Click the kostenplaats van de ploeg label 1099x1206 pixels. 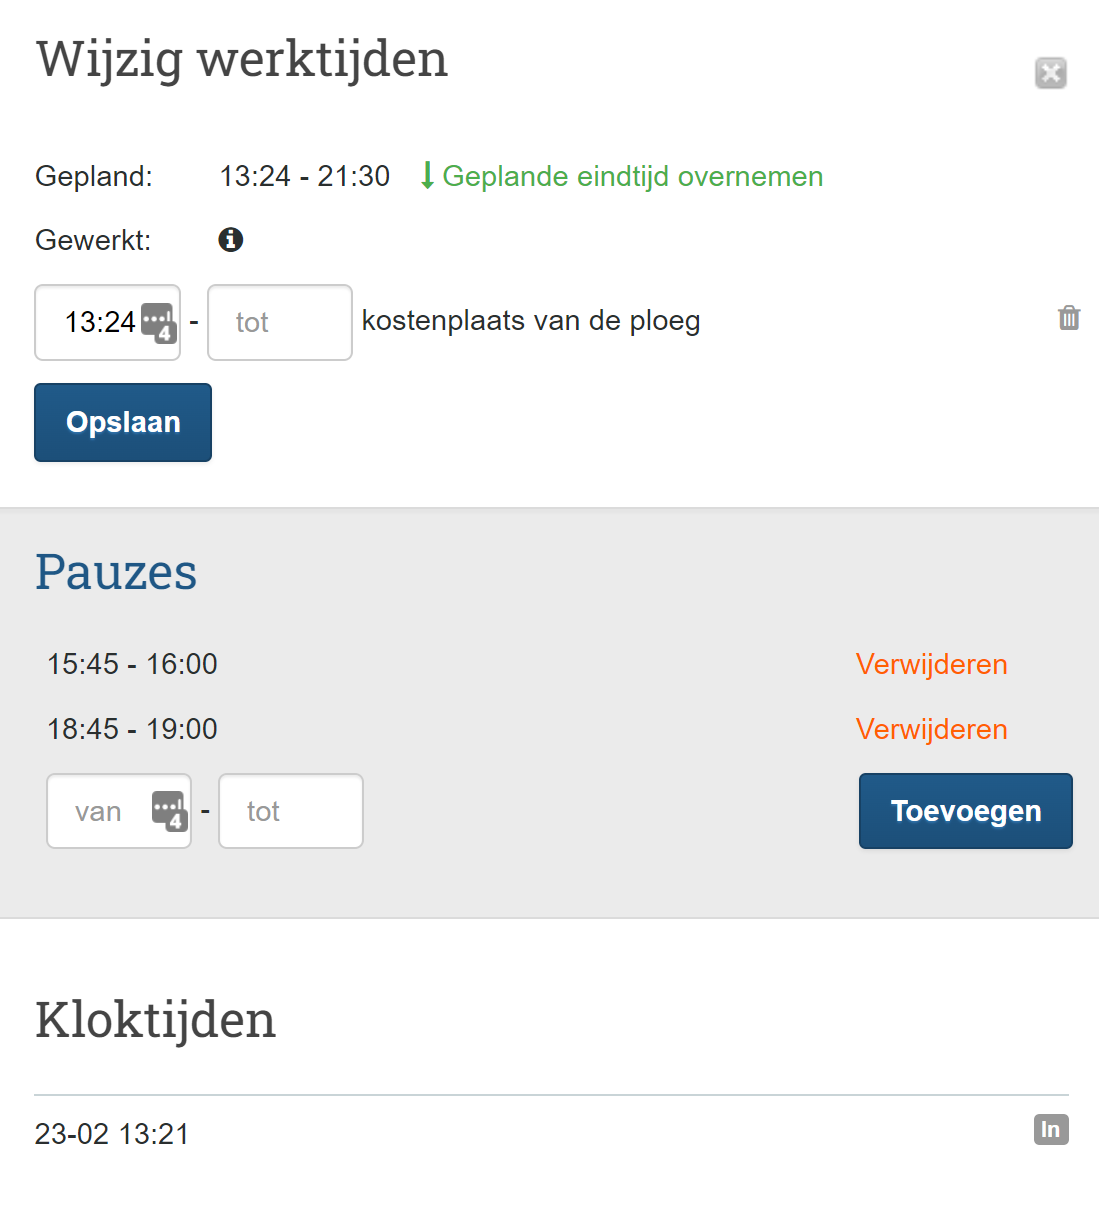pos(531,321)
